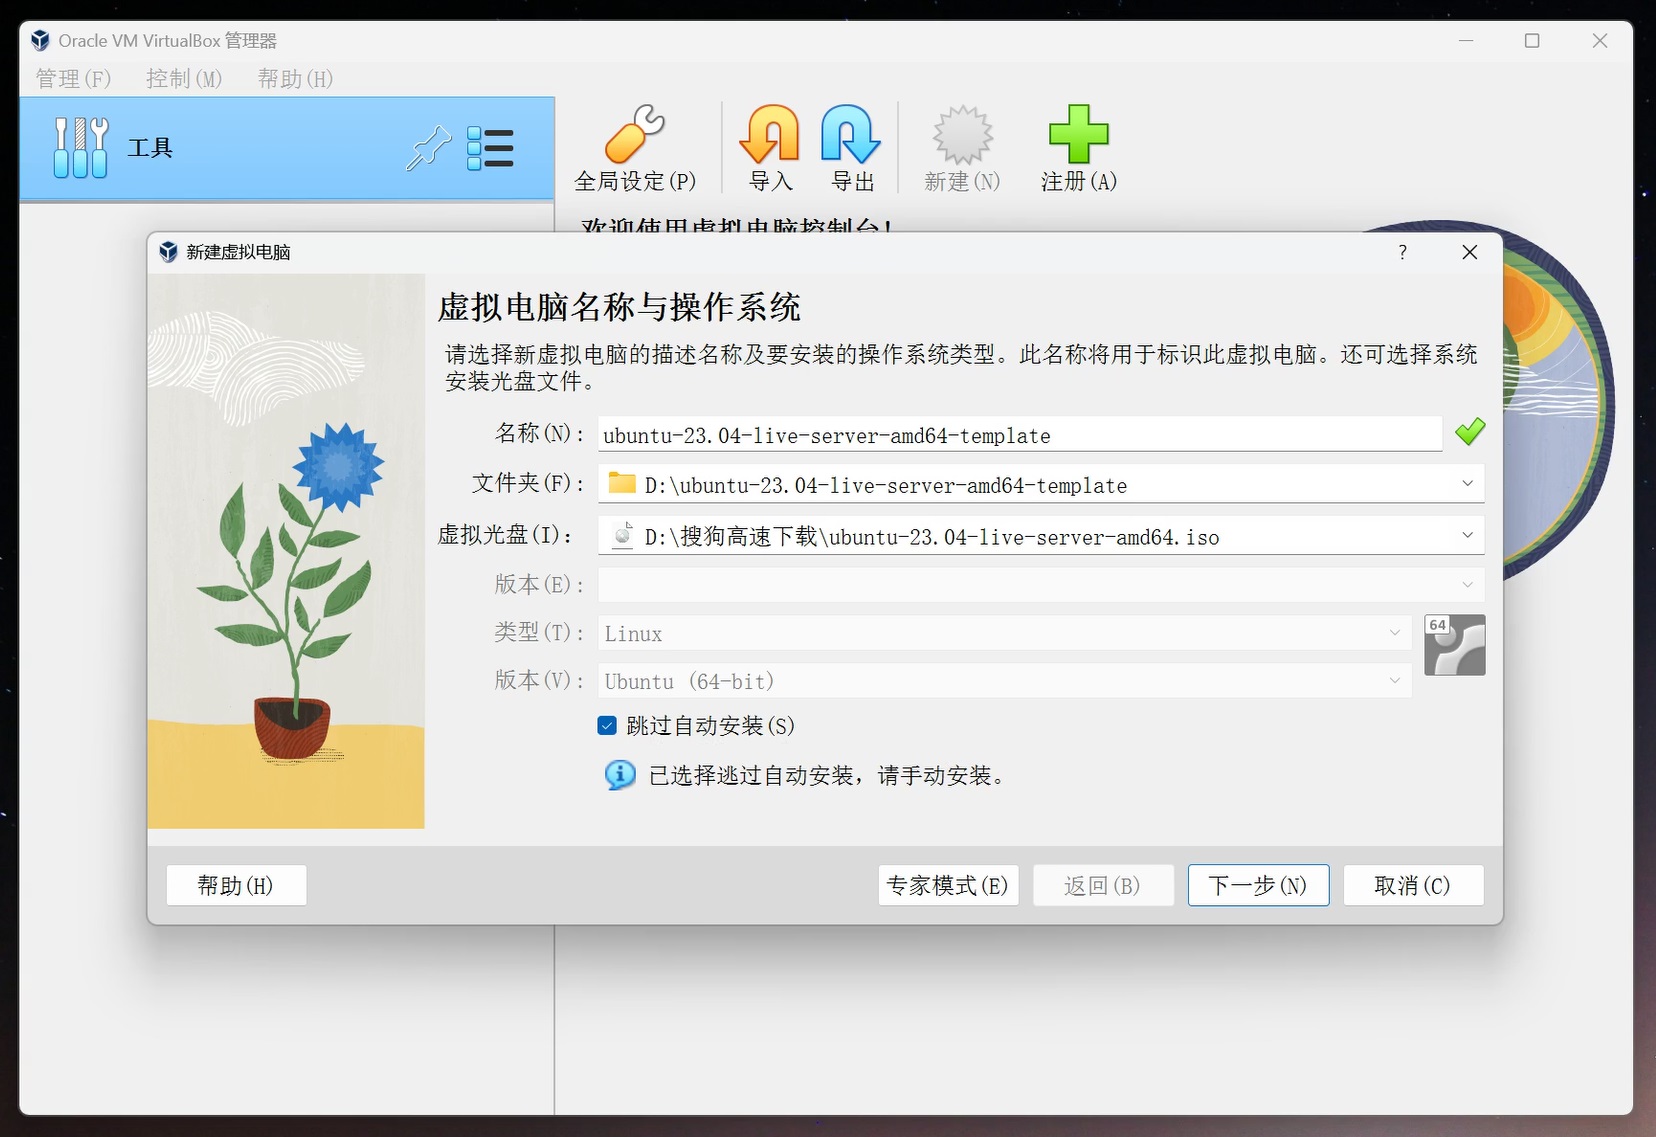
Task: Click the 虚拟光盘(I) field label
Action: point(506,535)
